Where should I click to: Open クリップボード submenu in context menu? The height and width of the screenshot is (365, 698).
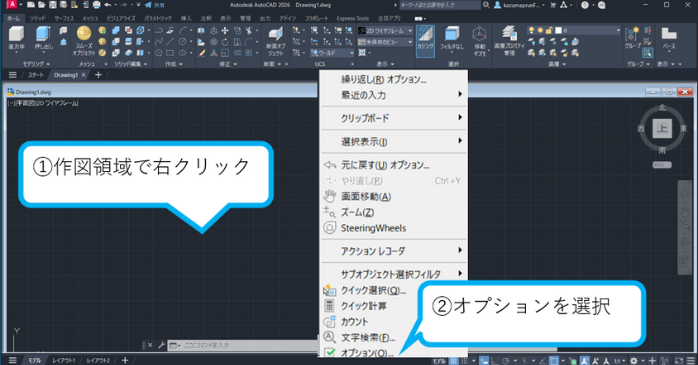394,118
